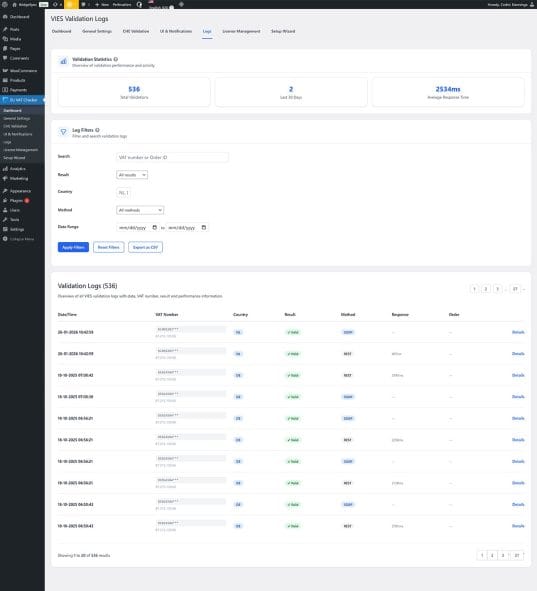Image resolution: width=537 pixels, height=591 pixels.
Task: Switch to the Dashboard tab
Action: [x=61, y=31]
